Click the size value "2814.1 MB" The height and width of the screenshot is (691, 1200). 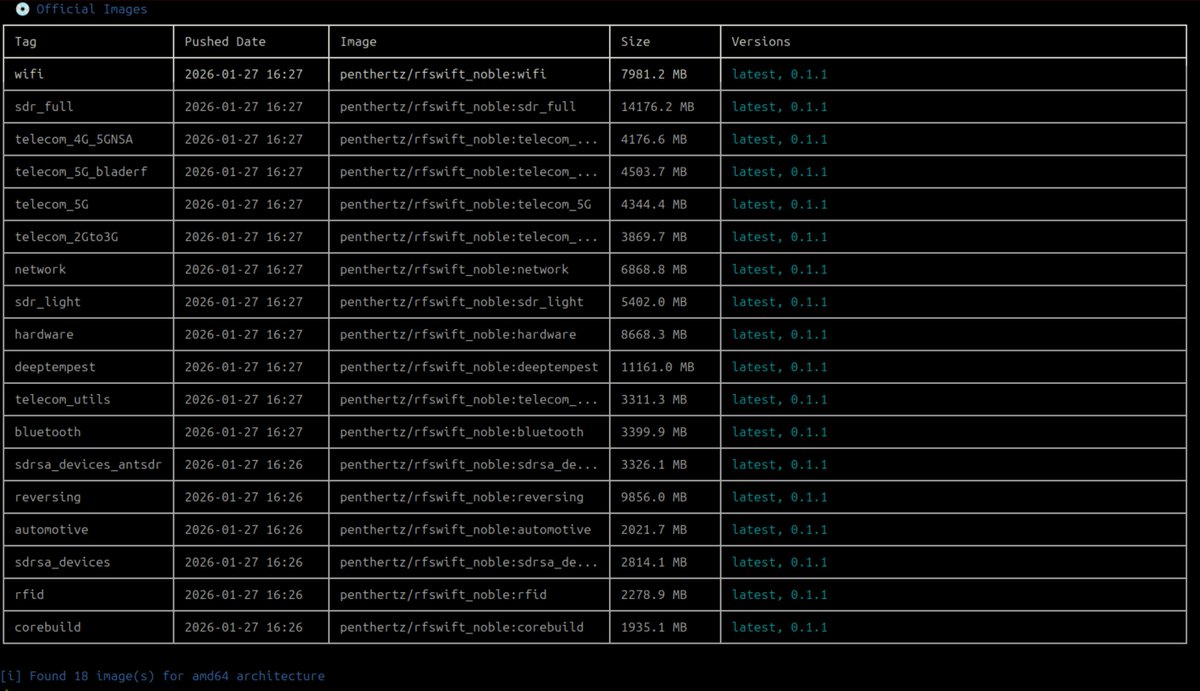[653, 562]
